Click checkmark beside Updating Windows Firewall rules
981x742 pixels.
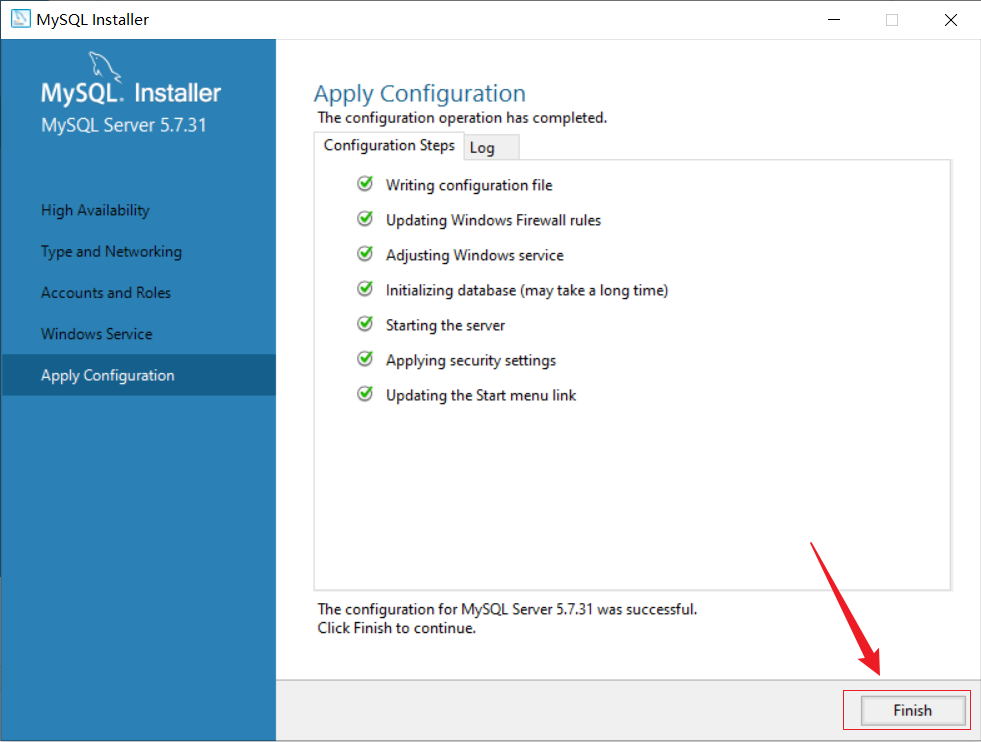365,219
